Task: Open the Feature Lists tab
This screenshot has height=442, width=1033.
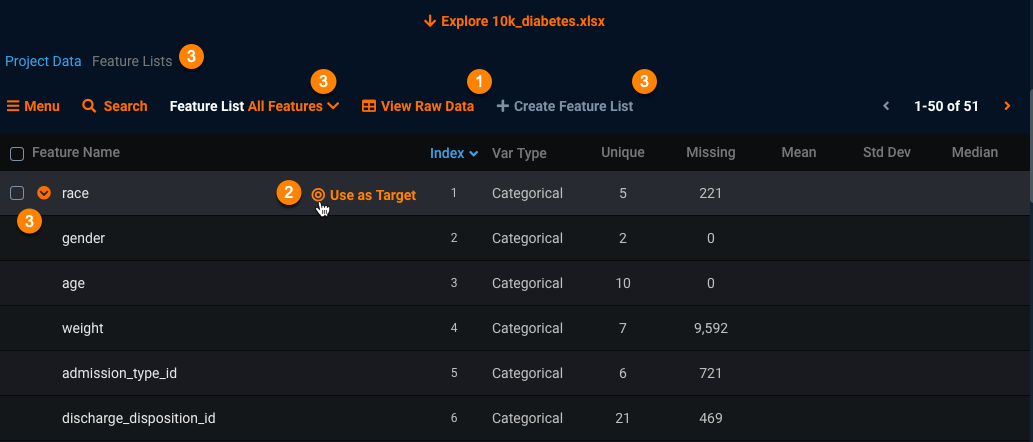Action: click(132, 61)
